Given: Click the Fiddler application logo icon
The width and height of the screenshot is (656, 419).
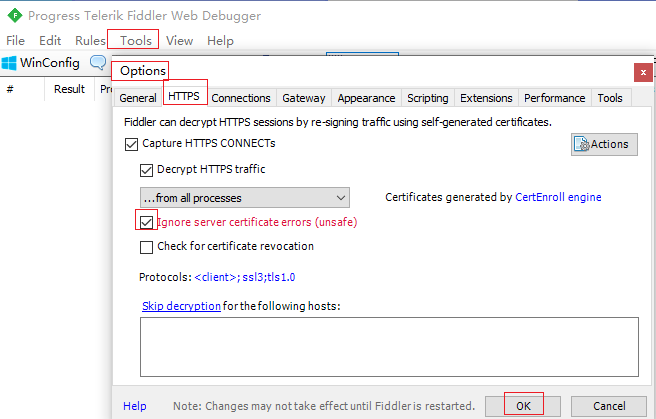Looking at the screenshot, I should (x=15, y=15).
